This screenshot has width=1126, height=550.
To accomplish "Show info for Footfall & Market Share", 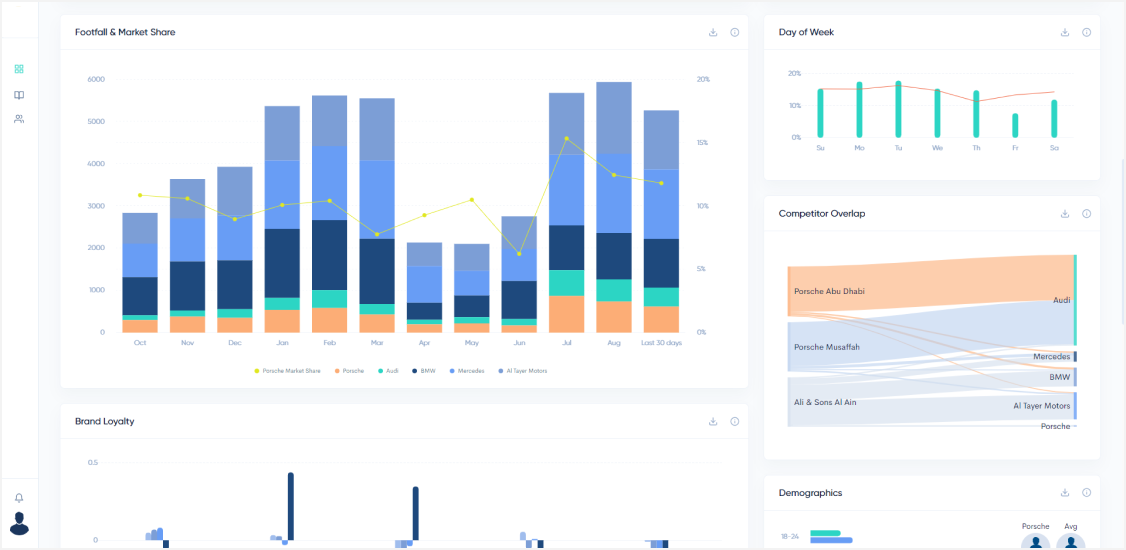I will point(735,32).
